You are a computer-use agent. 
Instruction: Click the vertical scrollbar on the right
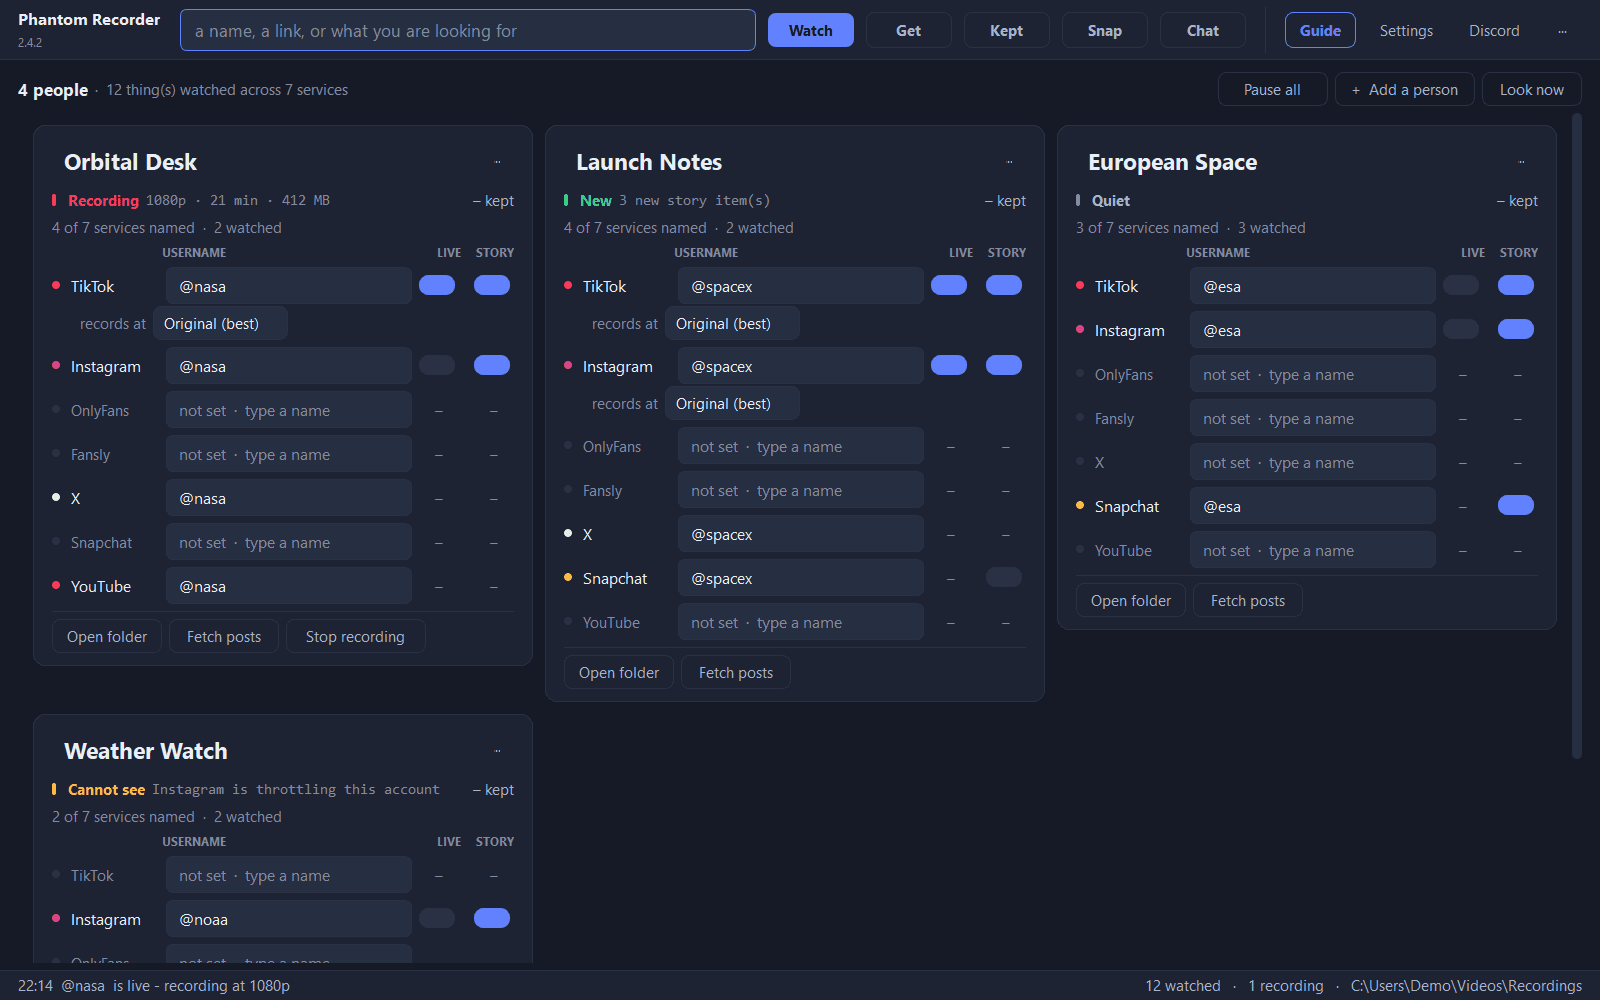click(1577, 436)
